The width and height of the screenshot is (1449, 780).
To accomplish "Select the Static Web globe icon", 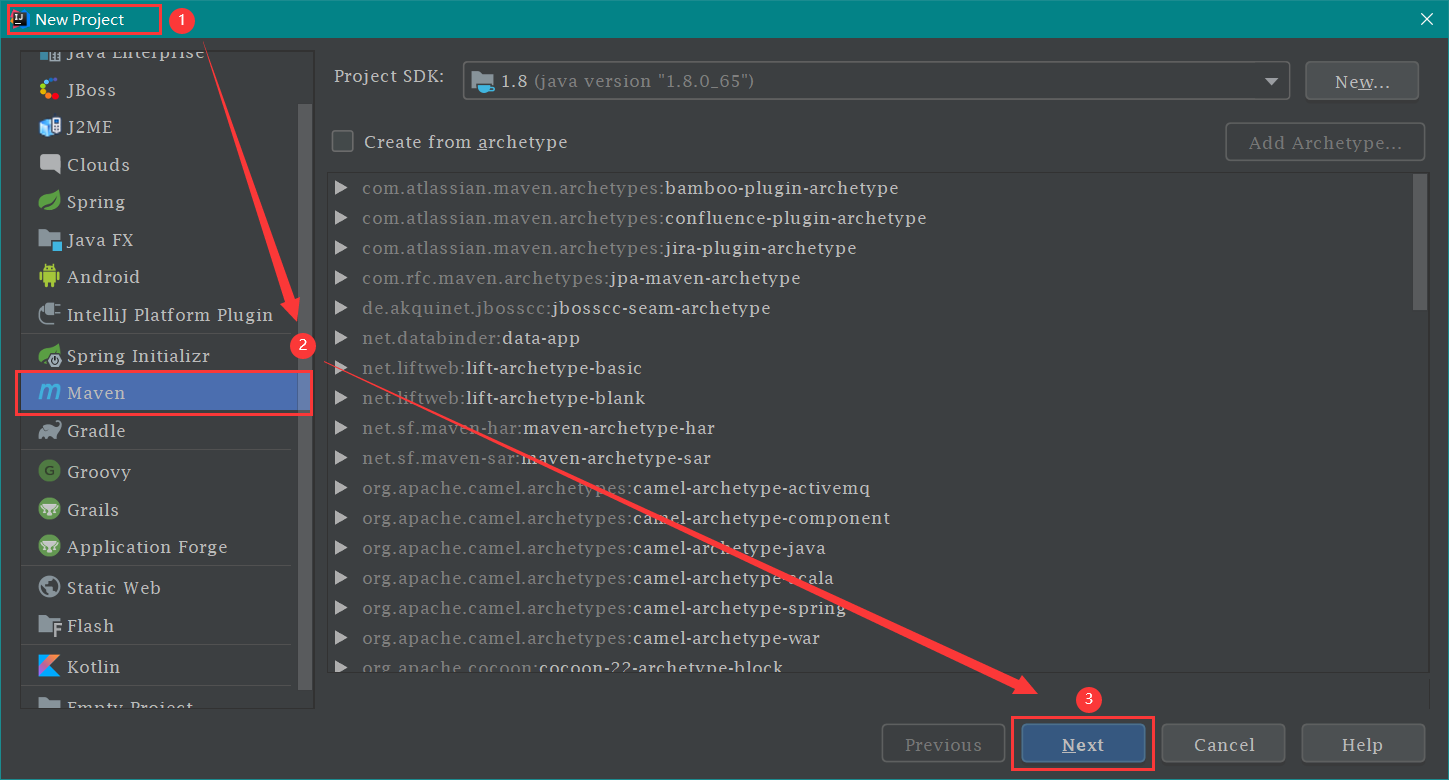I will pyautogui.click(x=49, y=587).
